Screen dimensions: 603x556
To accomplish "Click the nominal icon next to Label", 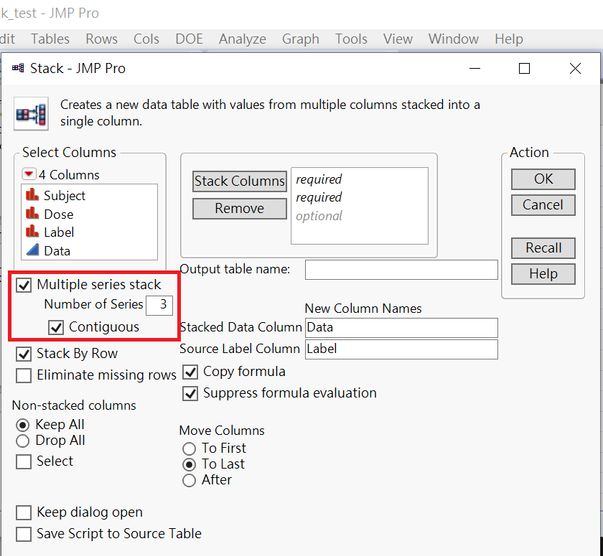I will tap(32, 231).
